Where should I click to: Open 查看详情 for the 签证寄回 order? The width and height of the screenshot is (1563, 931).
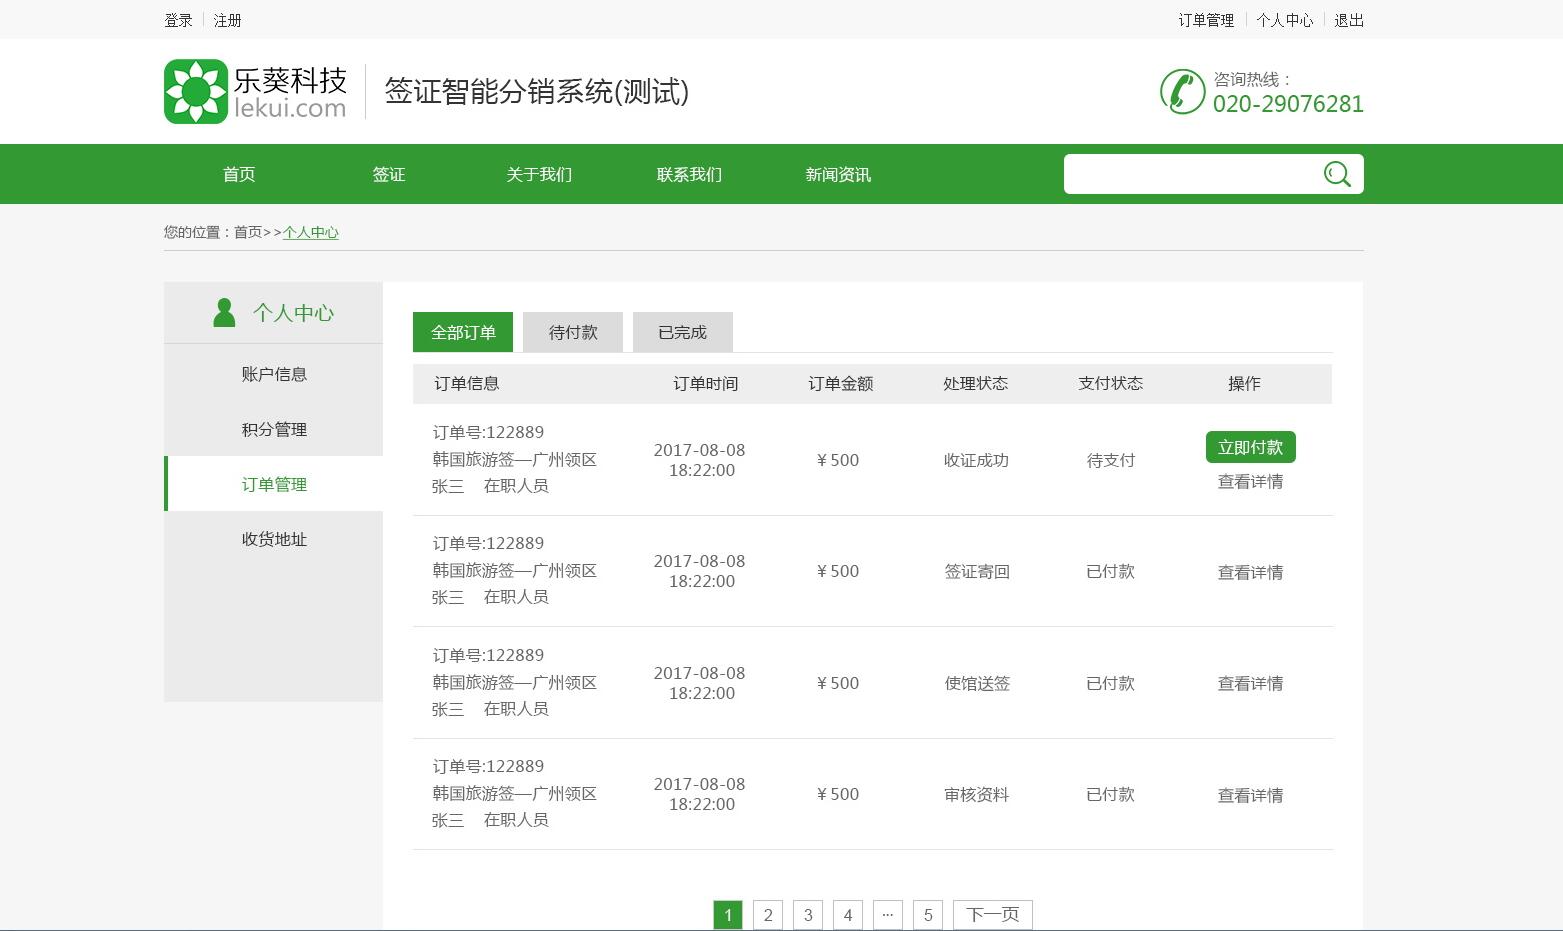[1249, 571]
